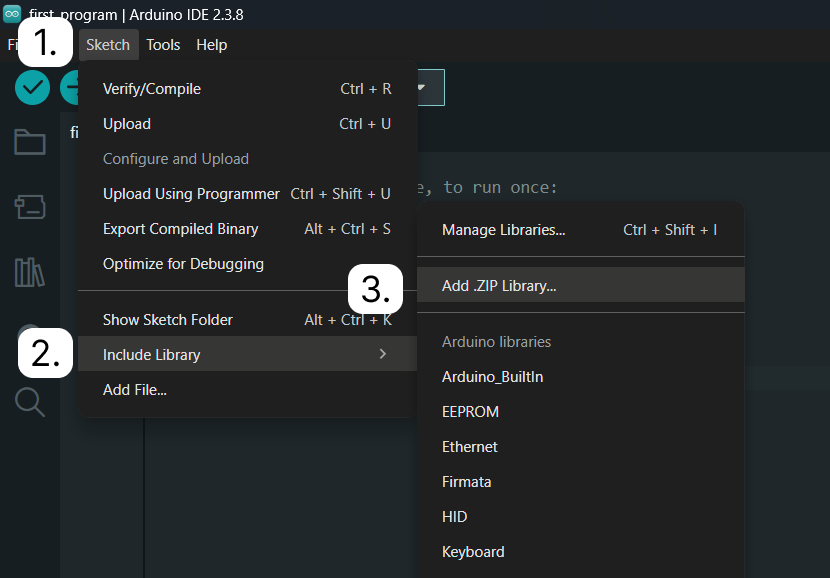This screenshot has height=578, width=830.
Task: Open the Library Manager books icon
Action: (x=30, y=272)
